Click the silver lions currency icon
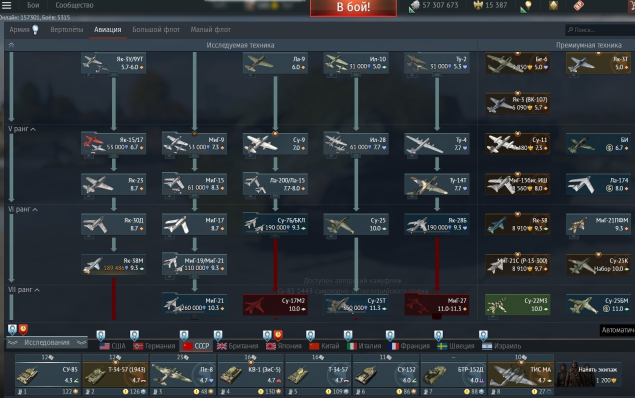The height and width of the screenshot is (398, 635). (x=414, y=6)
